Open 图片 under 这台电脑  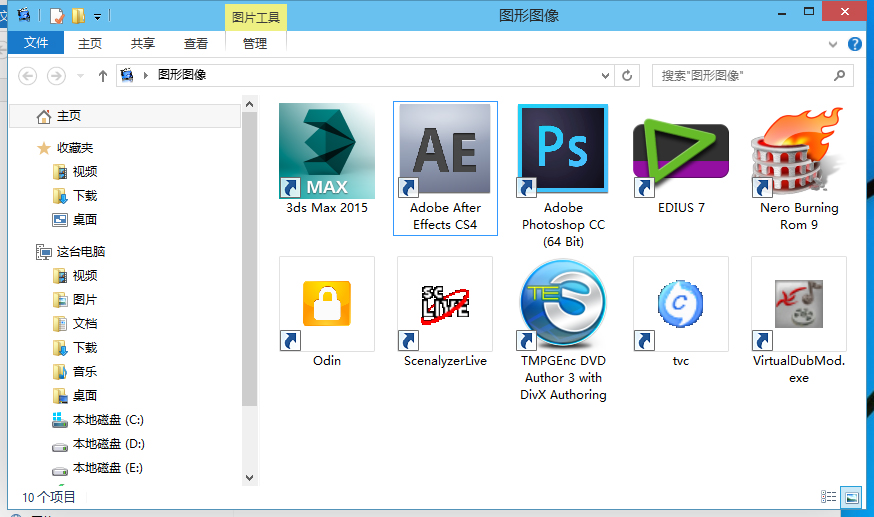point(75,300)
